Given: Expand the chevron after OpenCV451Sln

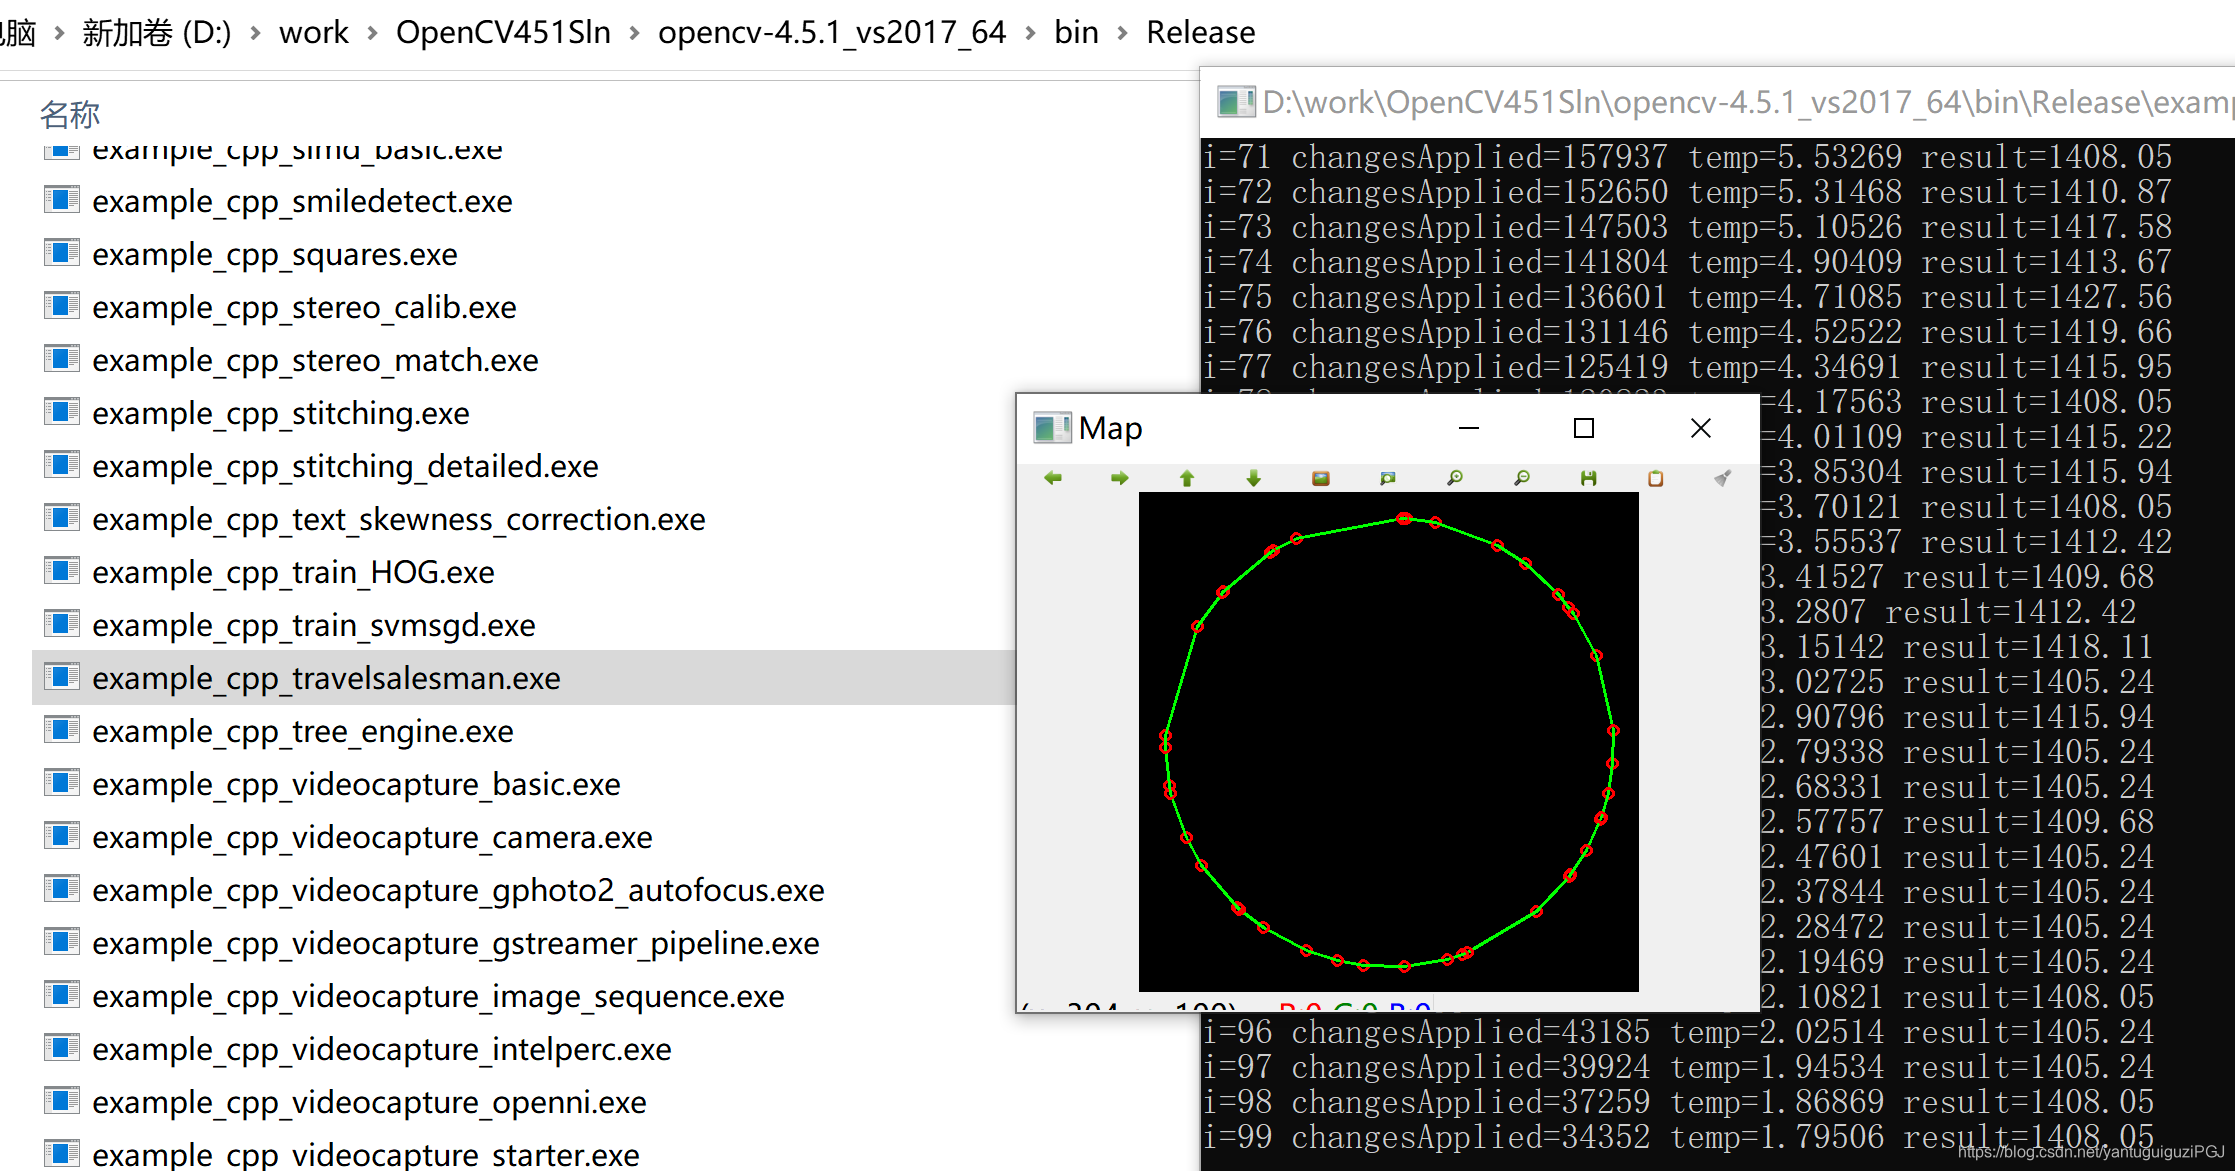Looking at the screenshot, I should click(634, 32).
